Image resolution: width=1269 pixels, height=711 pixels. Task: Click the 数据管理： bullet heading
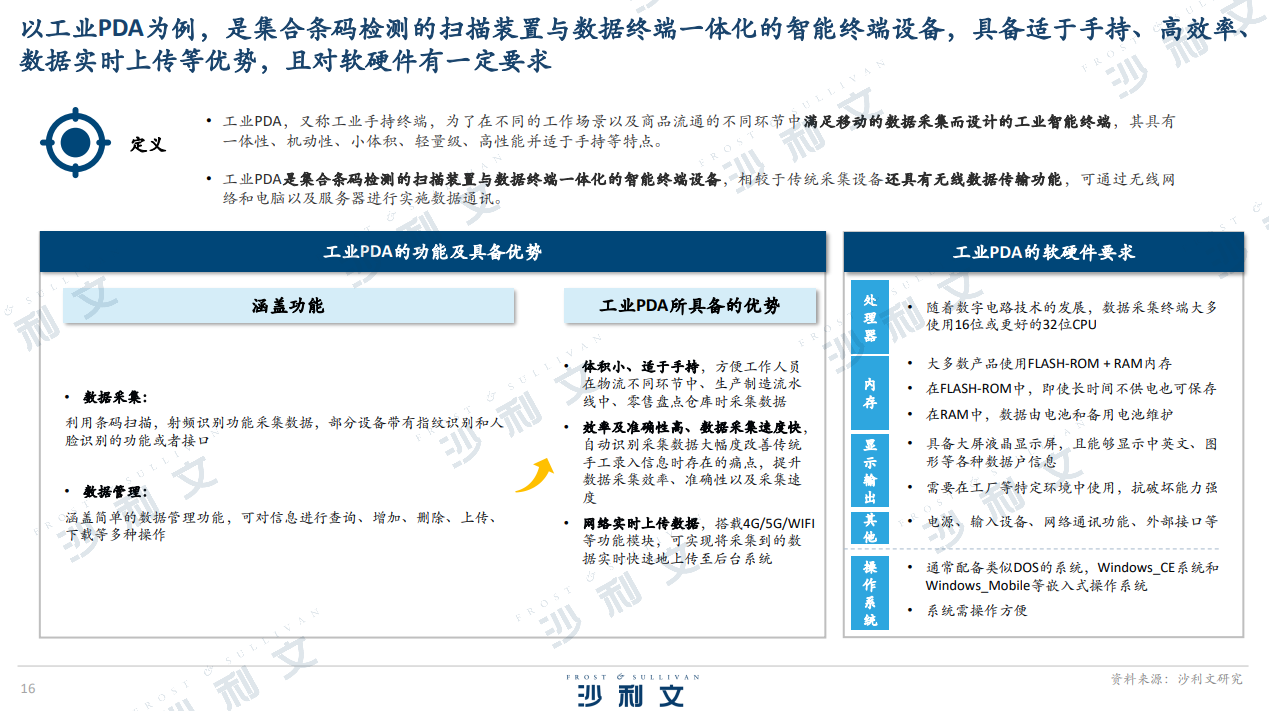(115, 492)
